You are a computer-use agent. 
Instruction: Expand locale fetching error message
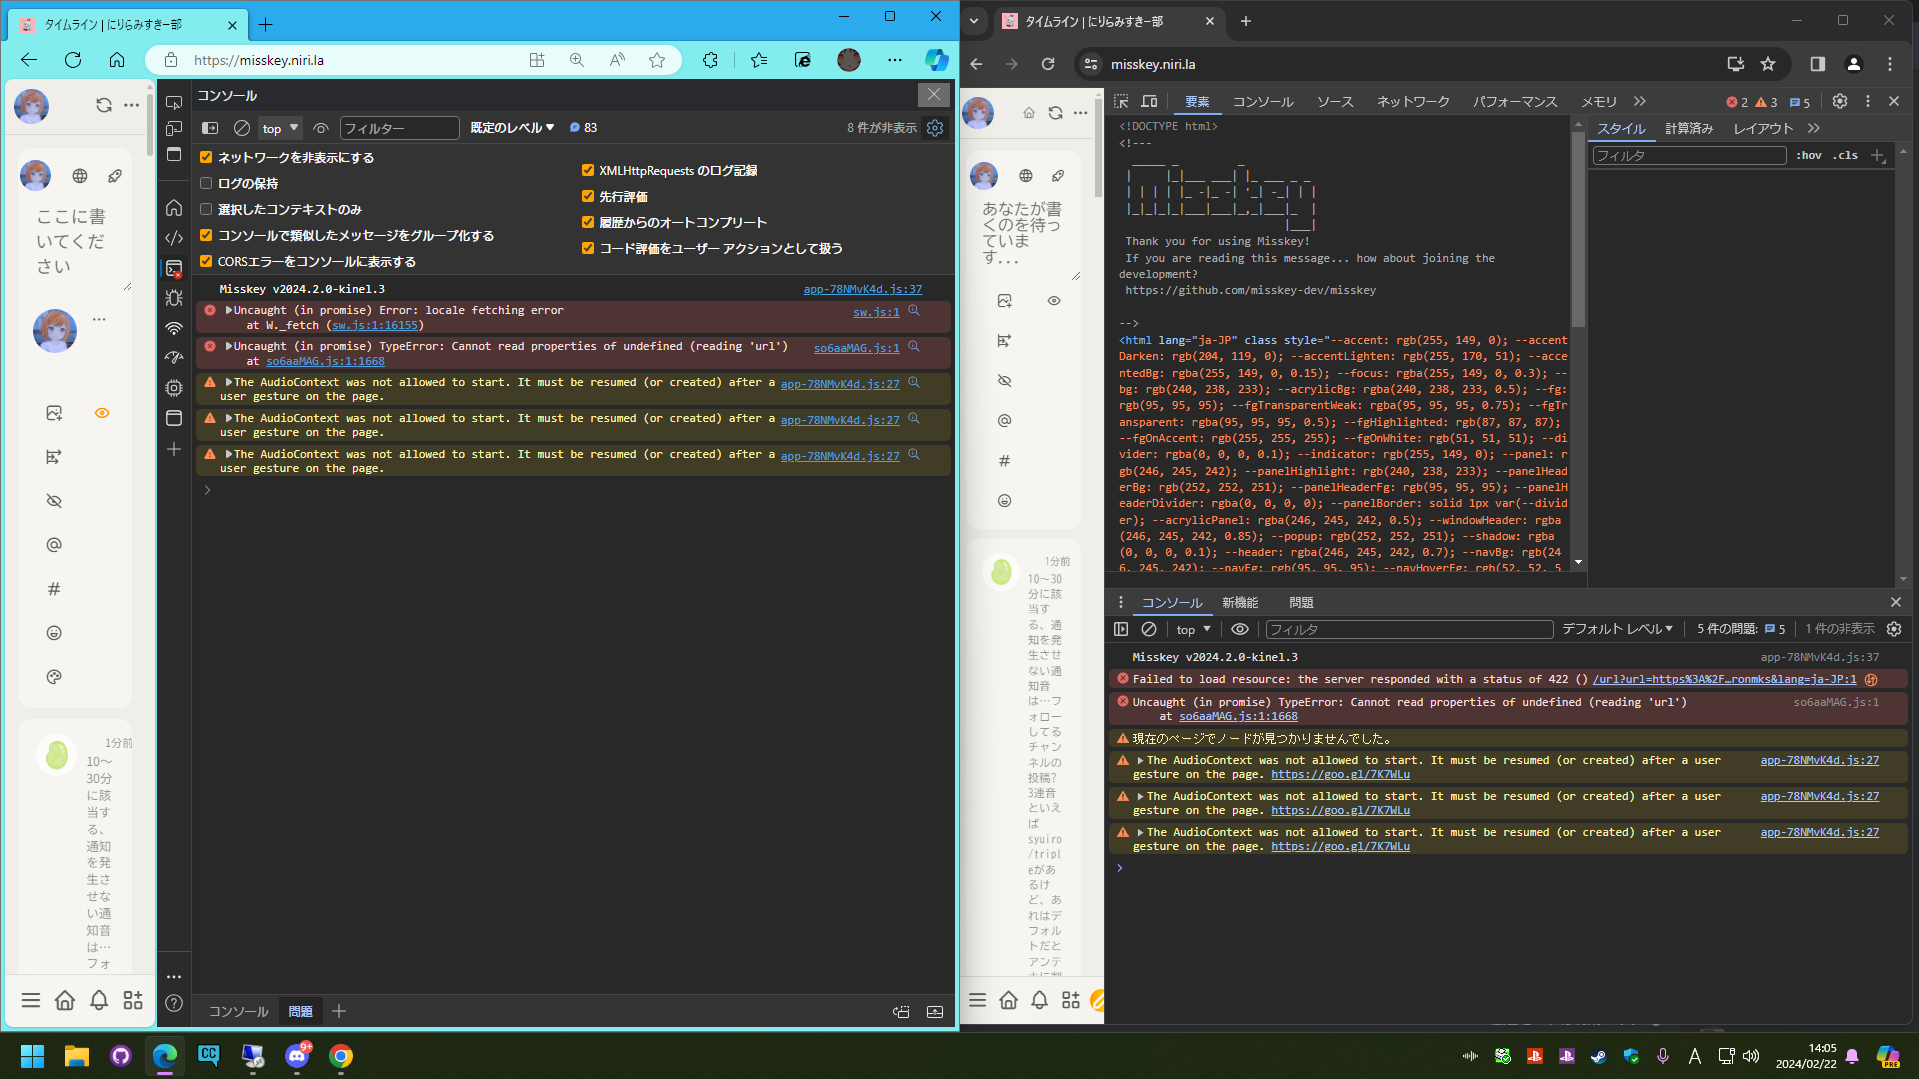(x=229, y=310)
